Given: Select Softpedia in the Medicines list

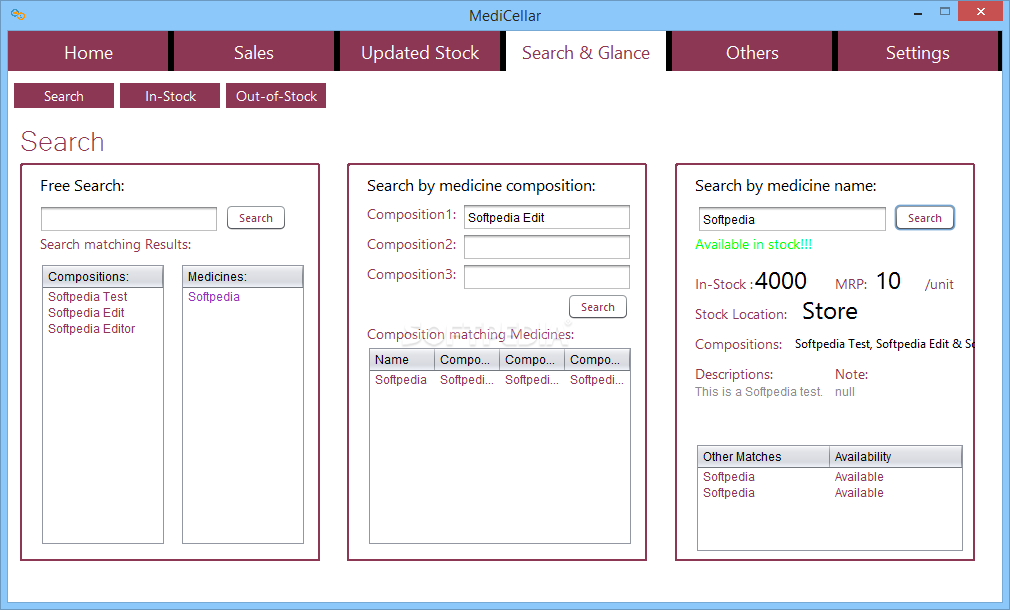Looking at the screenshot, I should tap(214, 296).
